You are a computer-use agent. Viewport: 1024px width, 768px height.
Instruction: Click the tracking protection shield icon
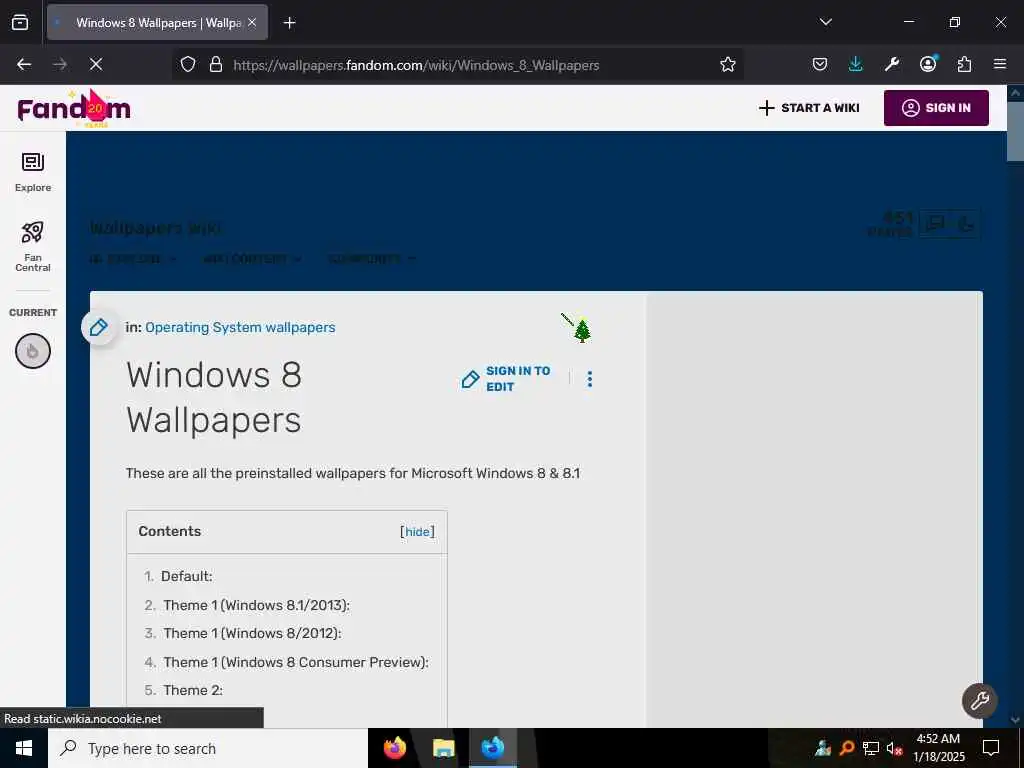pos(188,64)
